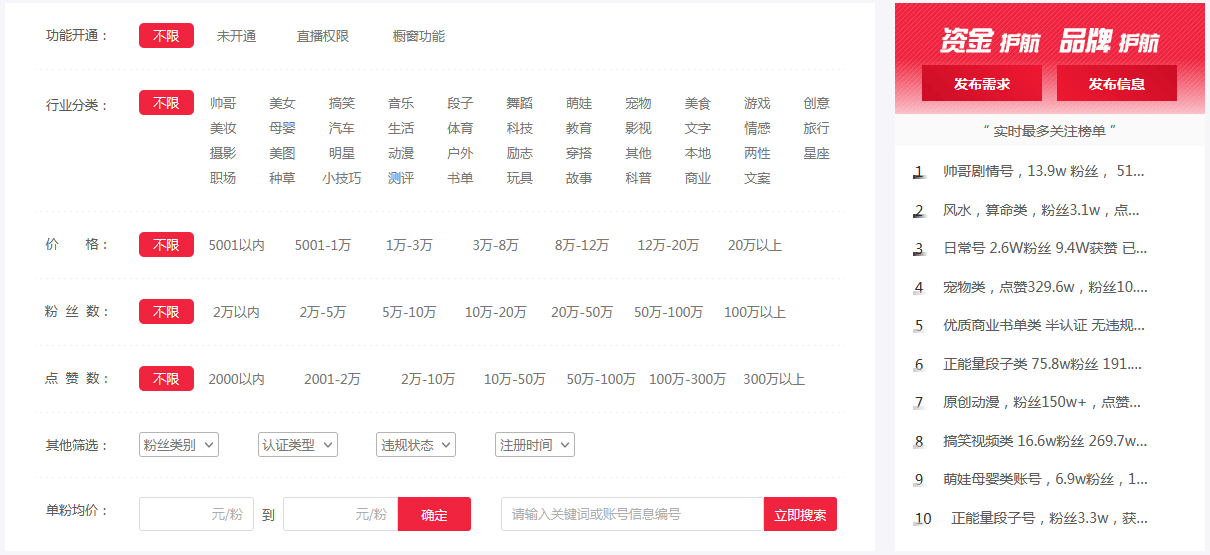Choose the 美女 industry category
Image resolution: width=1210 pixels, height=555 pixels.
tap(282, 103)
